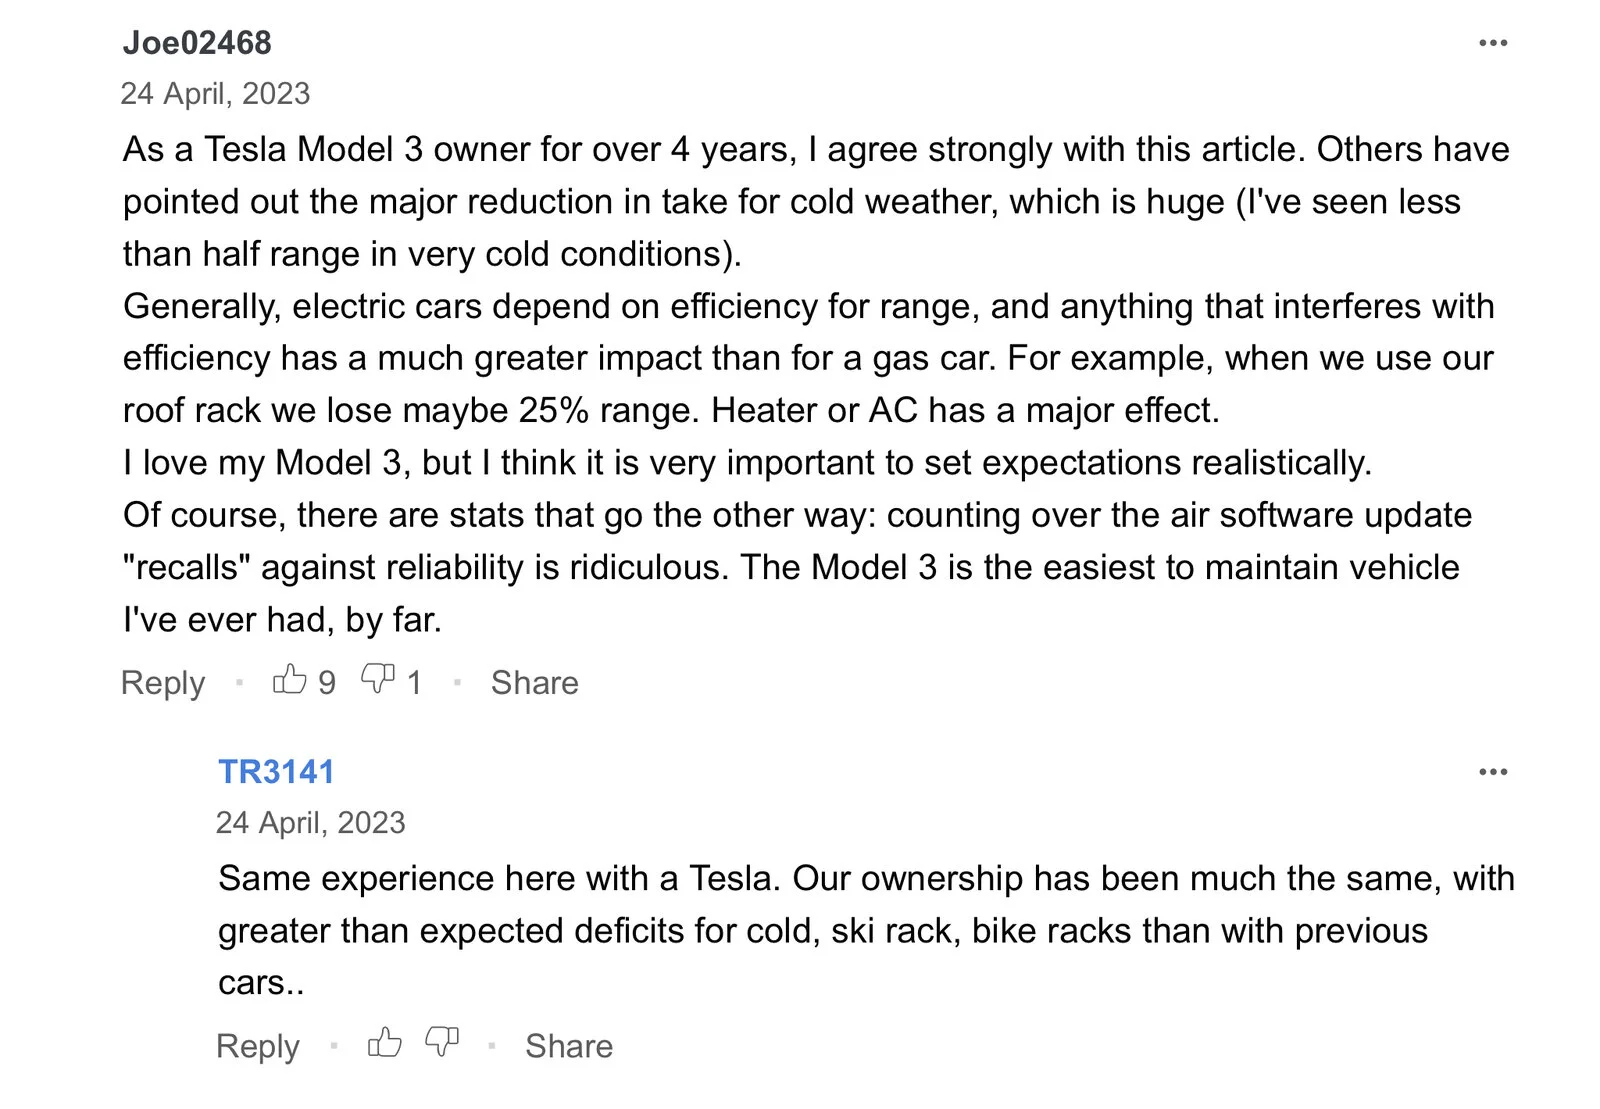The image size is (1600, 1109).
Task: Downvote TR3141's reply with thumbs down
Action: [441, 1043]
